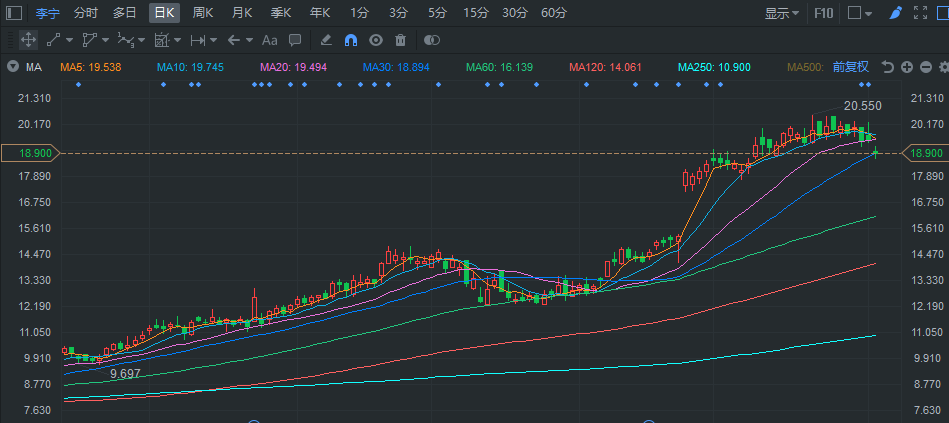The height and width of the screenshot is (423, 949).
Task: Click the 9.697 low price annotation
Action: (125, 374)
